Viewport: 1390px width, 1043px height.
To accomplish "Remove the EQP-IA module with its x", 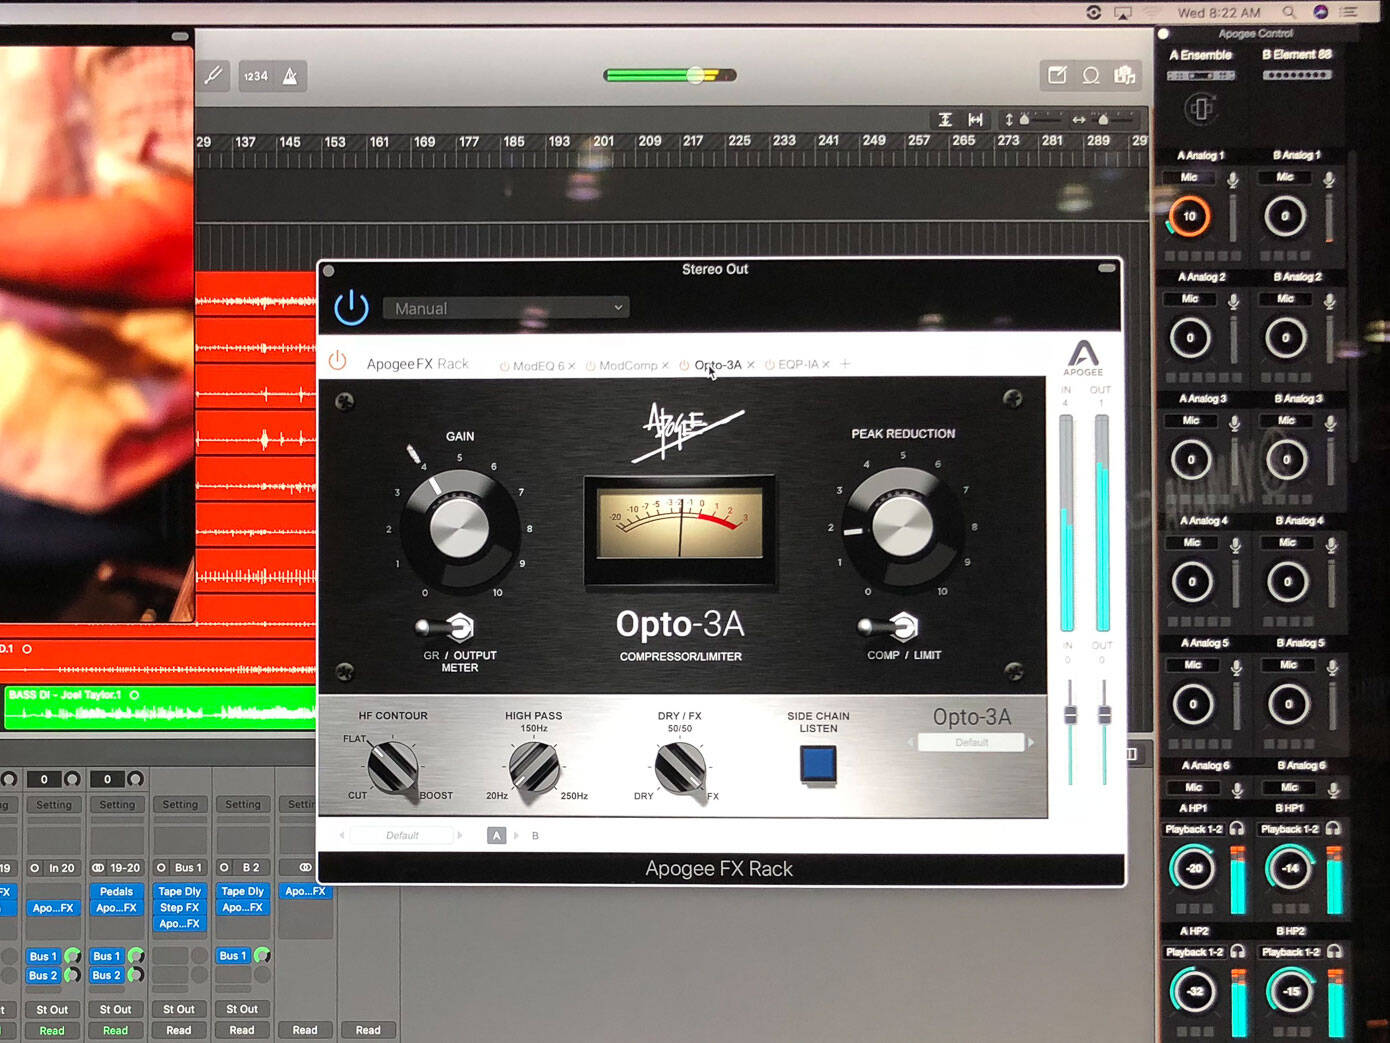I will click(x=826, y=365).
